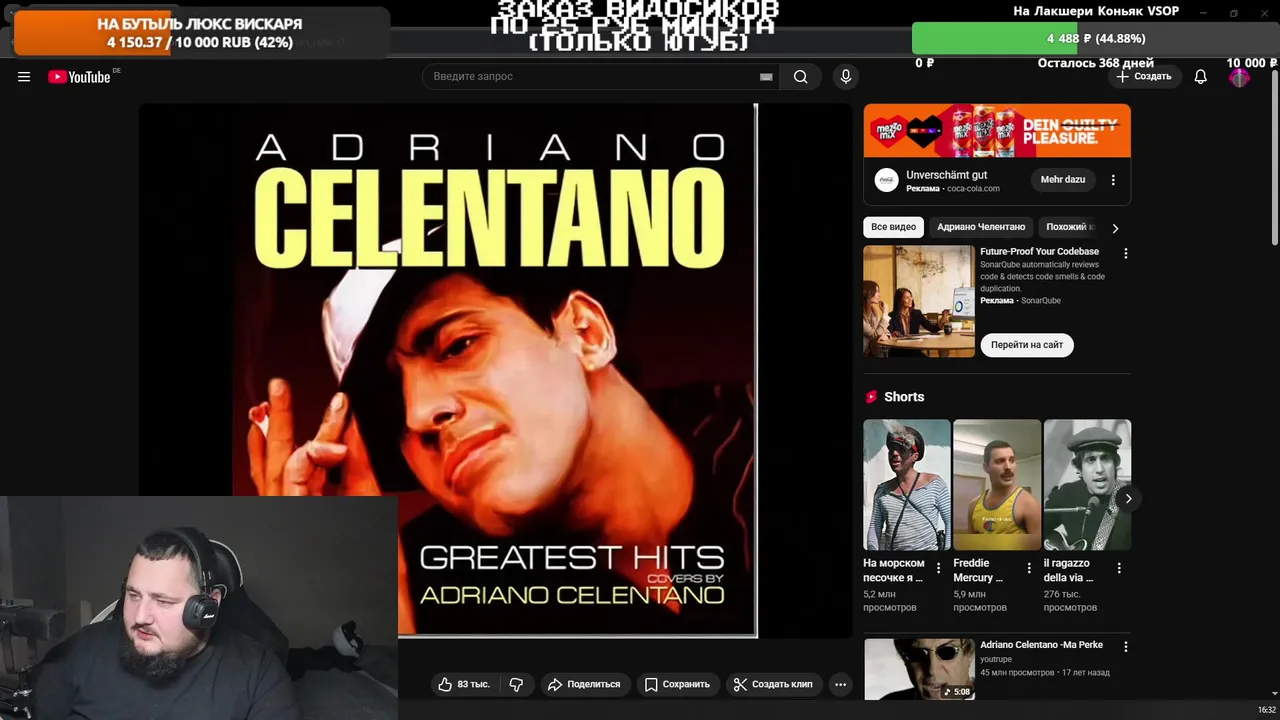The width and height of the screenshot is (1280, 720).
Task: Open the Freddie Mercury short
Action: (x=997, y=485)
